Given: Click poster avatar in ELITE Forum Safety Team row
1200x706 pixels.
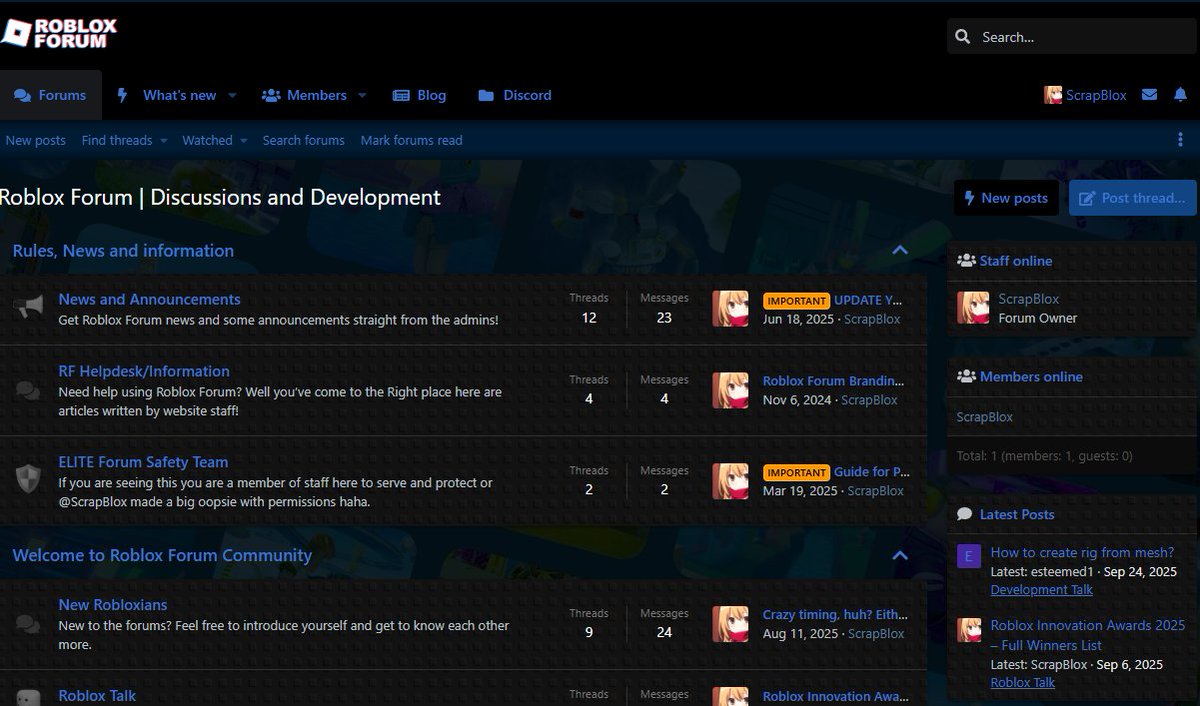Looking at the screenshot, I should [730, 481].
